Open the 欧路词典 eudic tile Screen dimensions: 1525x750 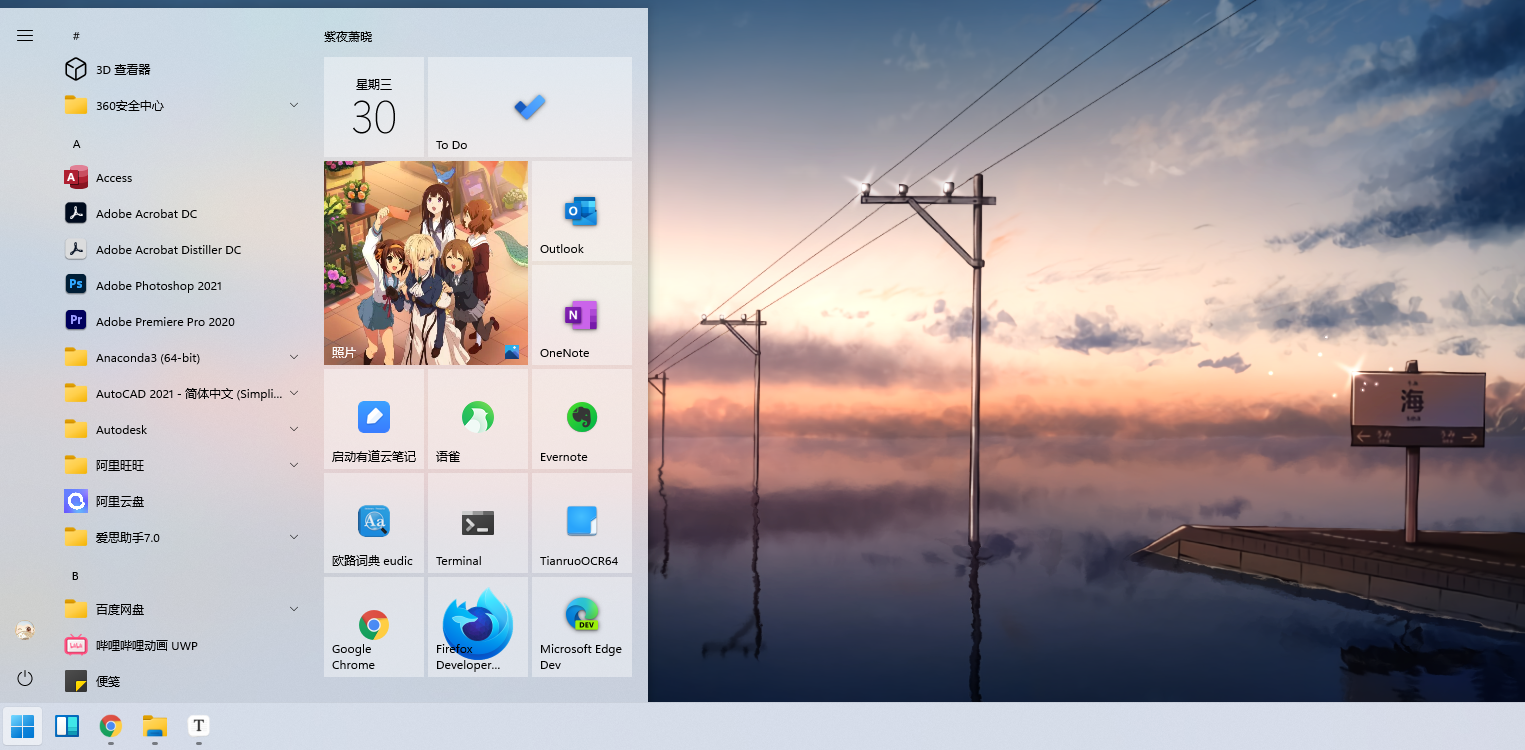(374, 523)
